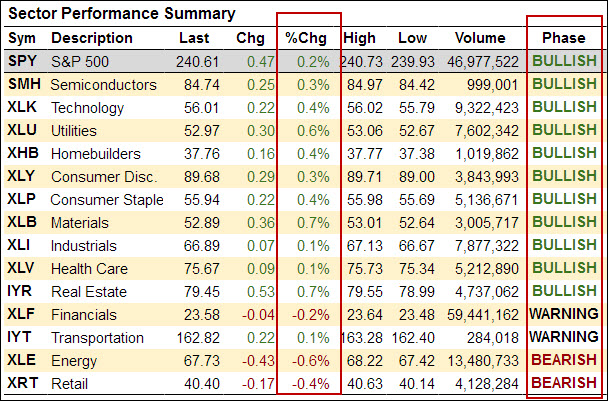This screenshot has height=401, width=608.
Task: Click the Health Care description
Action: coord(90,269)
